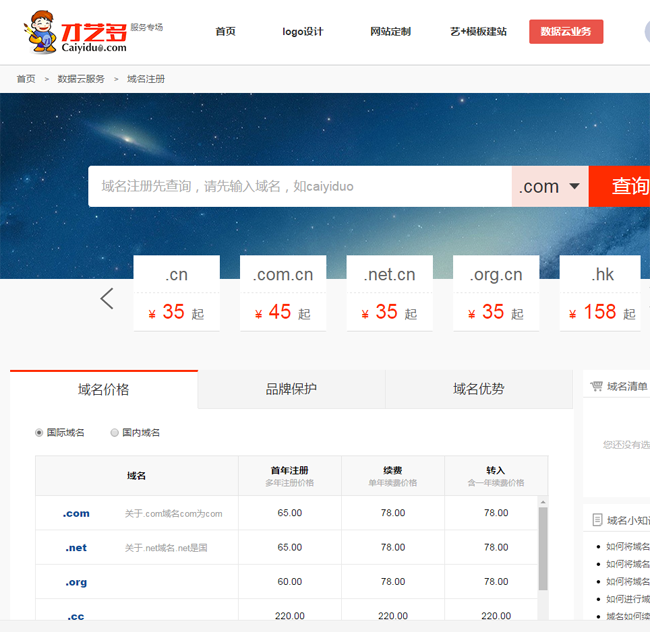
Task: Click the shopping cart icon beside 域名清单
Action: [596, 386]
